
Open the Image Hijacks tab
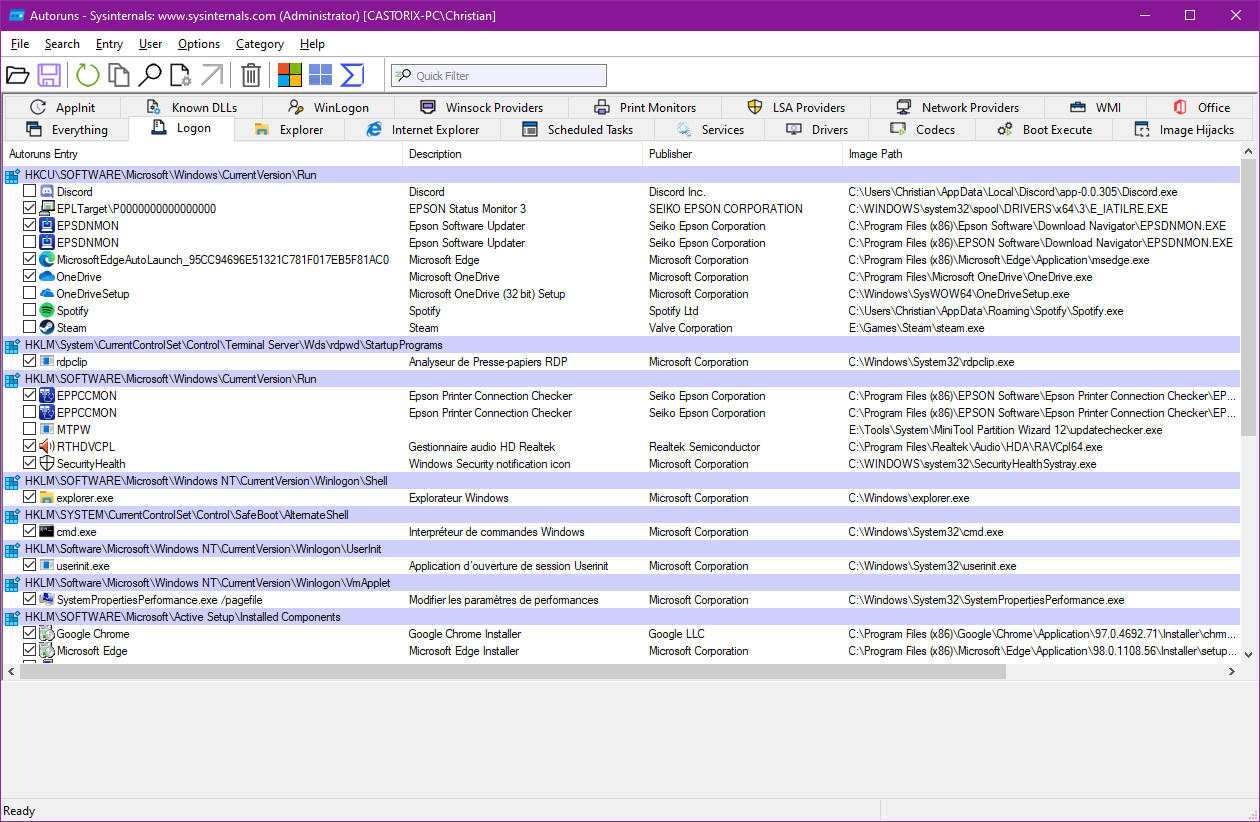(1184, 130)
